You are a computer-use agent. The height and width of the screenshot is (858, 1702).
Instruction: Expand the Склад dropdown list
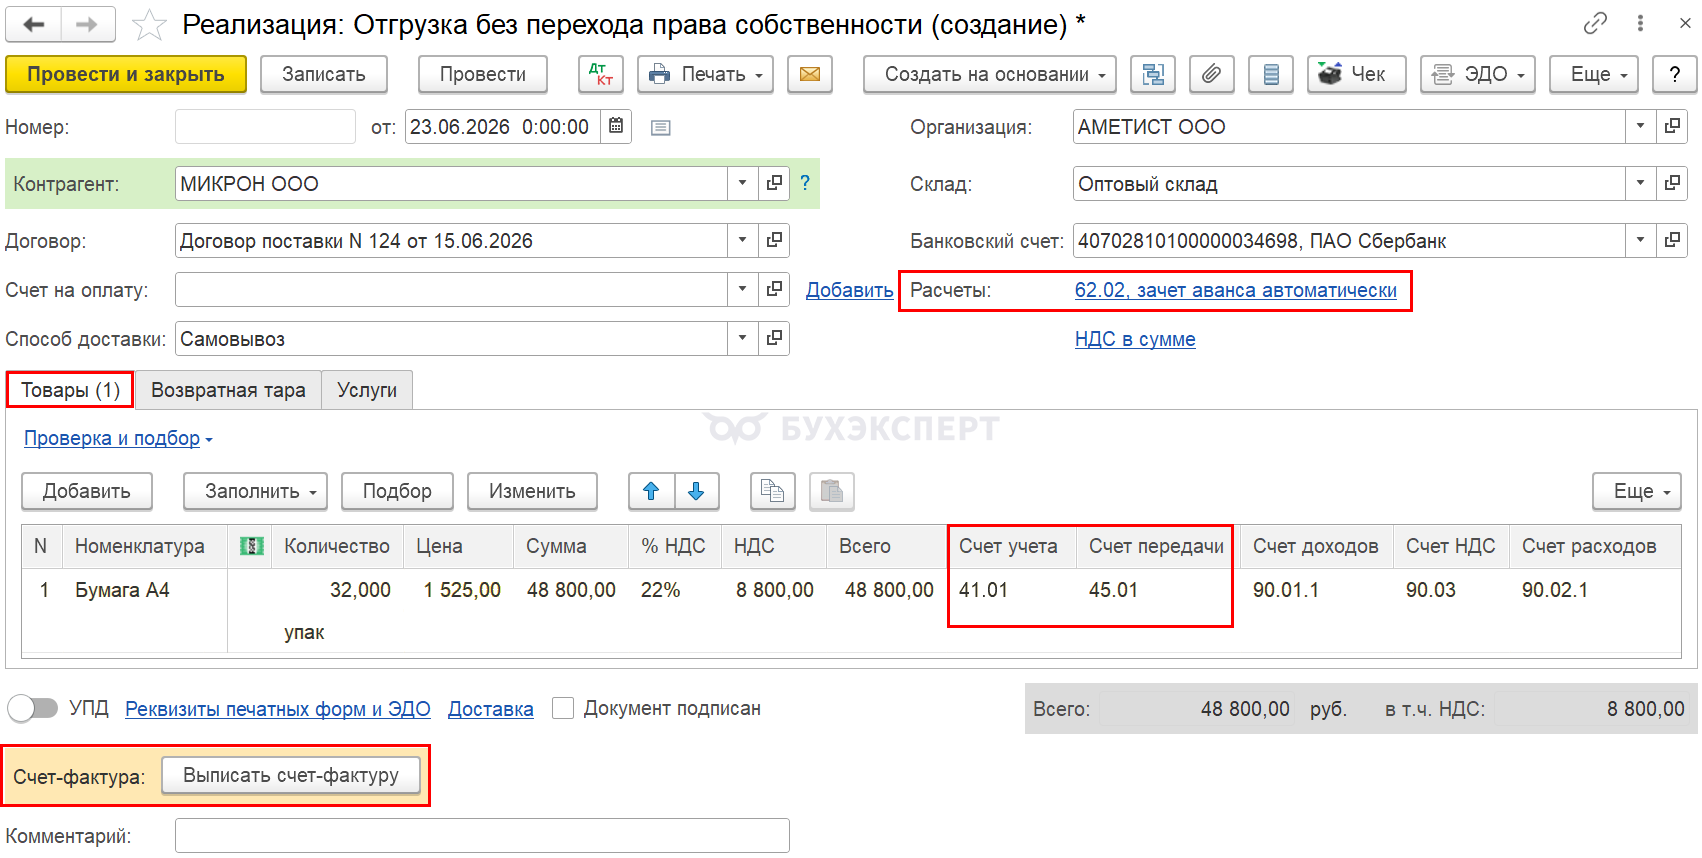(1640, 183)
